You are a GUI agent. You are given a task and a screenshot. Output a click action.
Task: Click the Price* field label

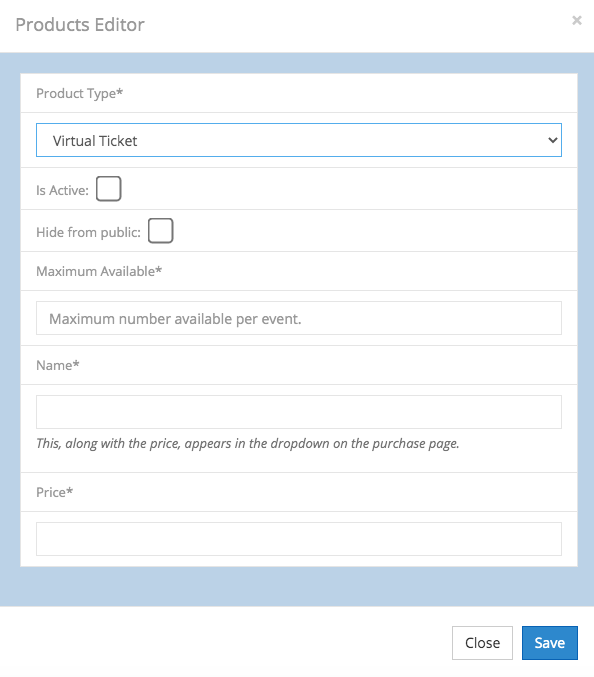tap(54, 492)
